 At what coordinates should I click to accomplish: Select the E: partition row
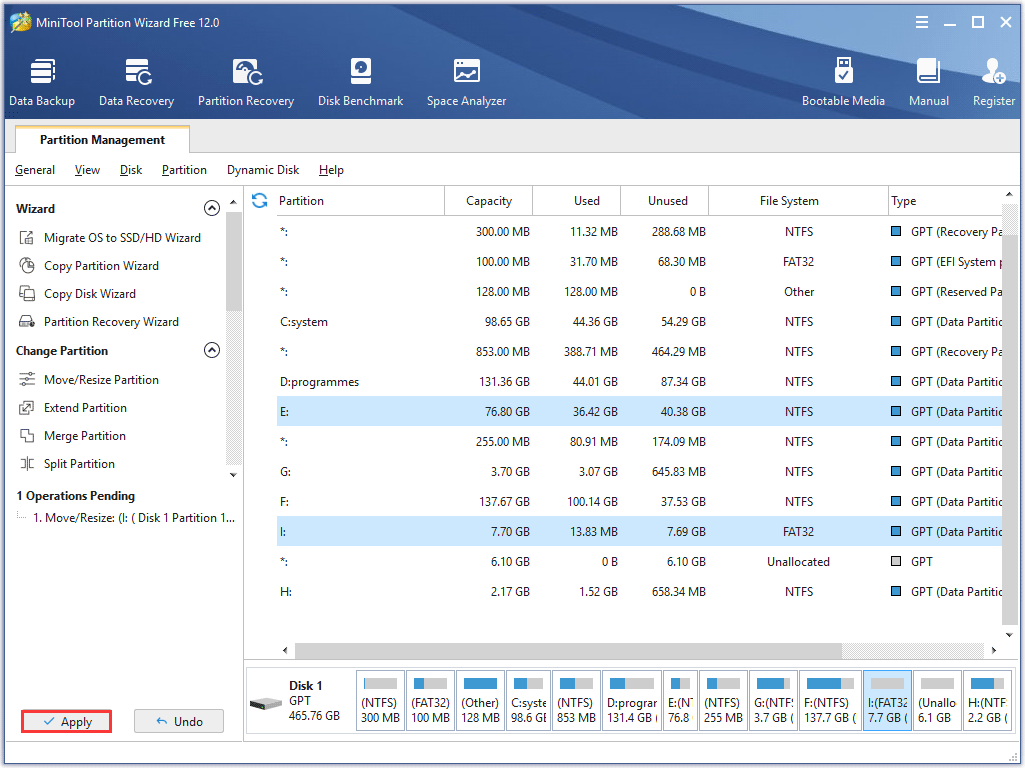(639, 412)
